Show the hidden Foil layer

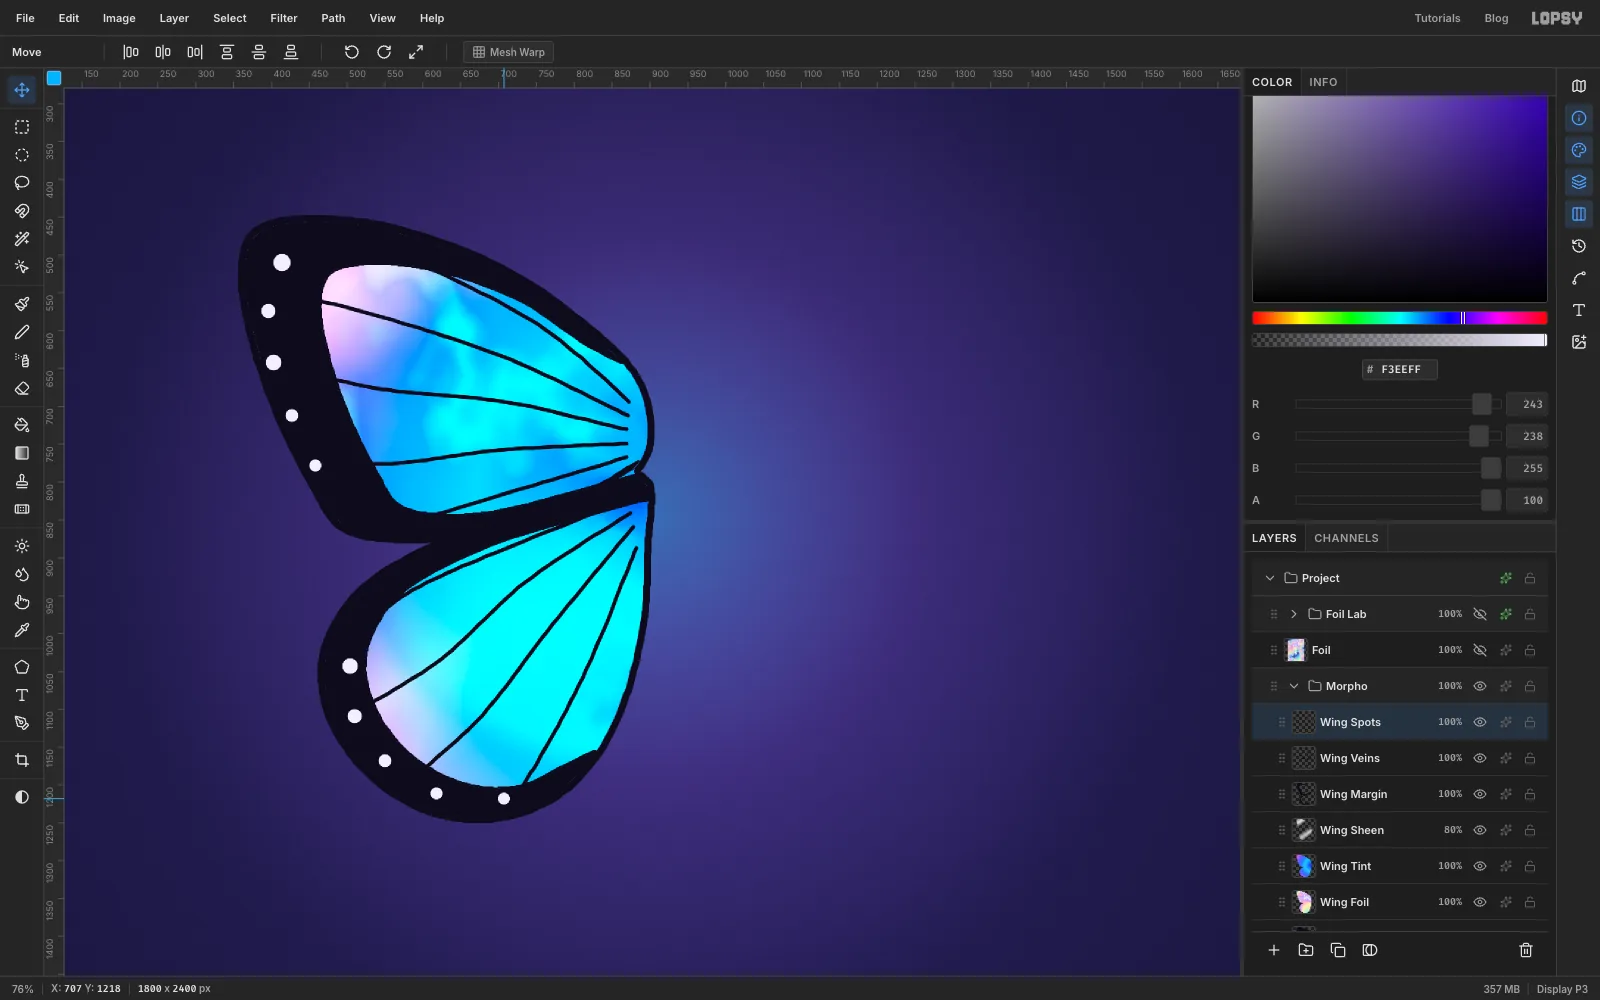[x=1480, y=650]
